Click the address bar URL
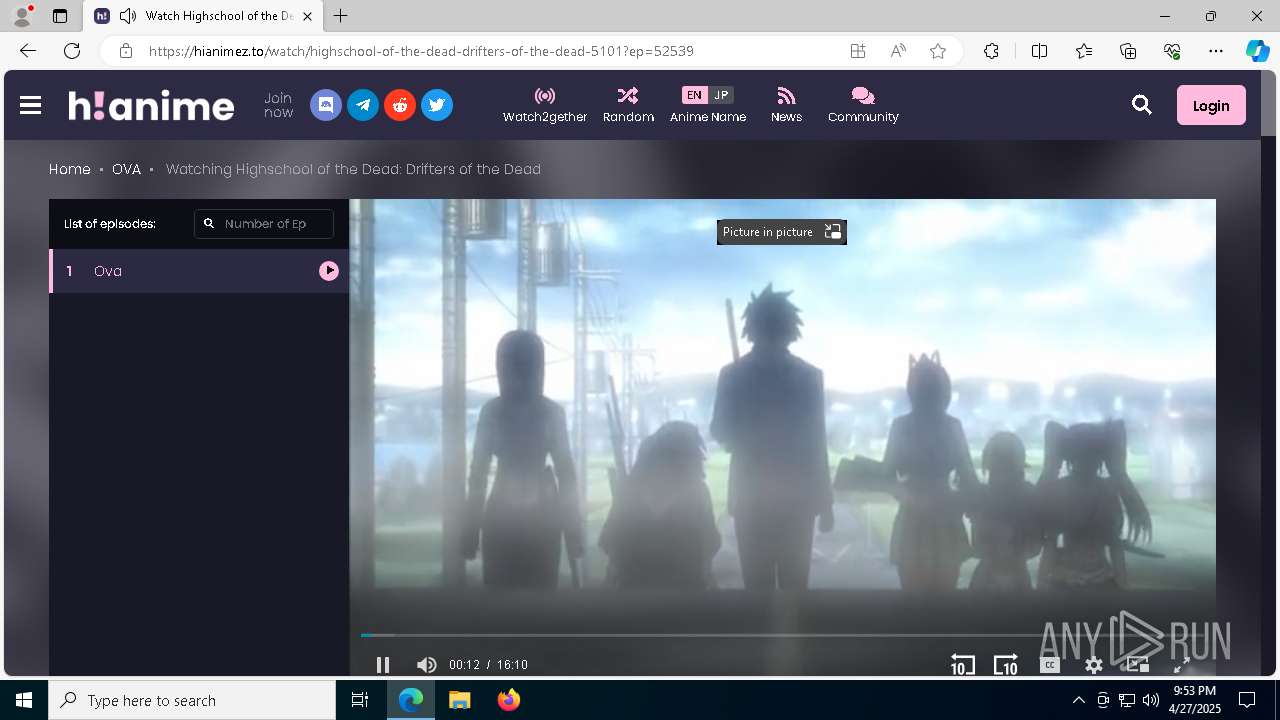Image resolution: width=1280 pixels, height=720 pixels. click(x=421, y=51)
